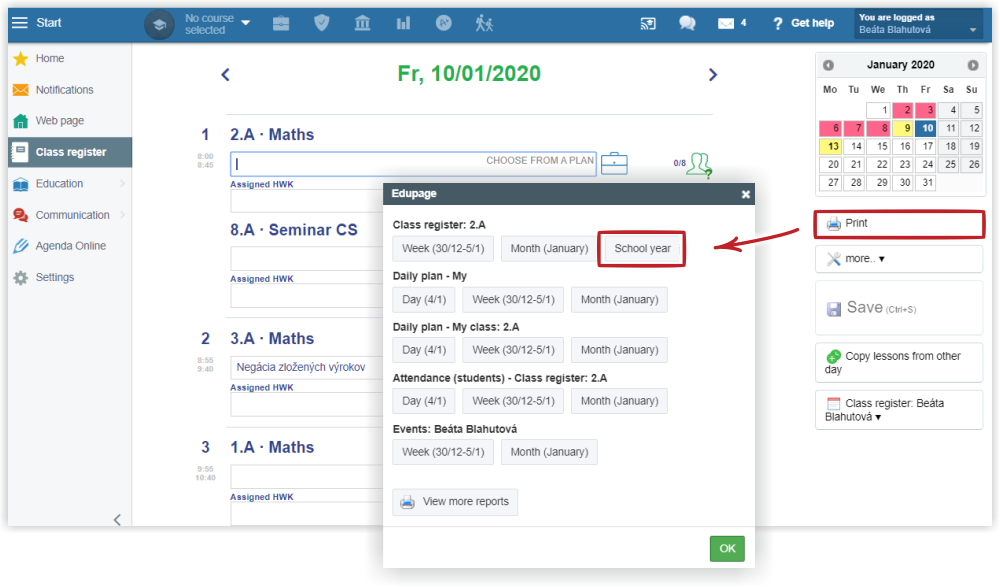Screen dimensions: 1000x587
Task: Select January 10 in calendar
Action: pyautogui.click(x=925, y=128)
